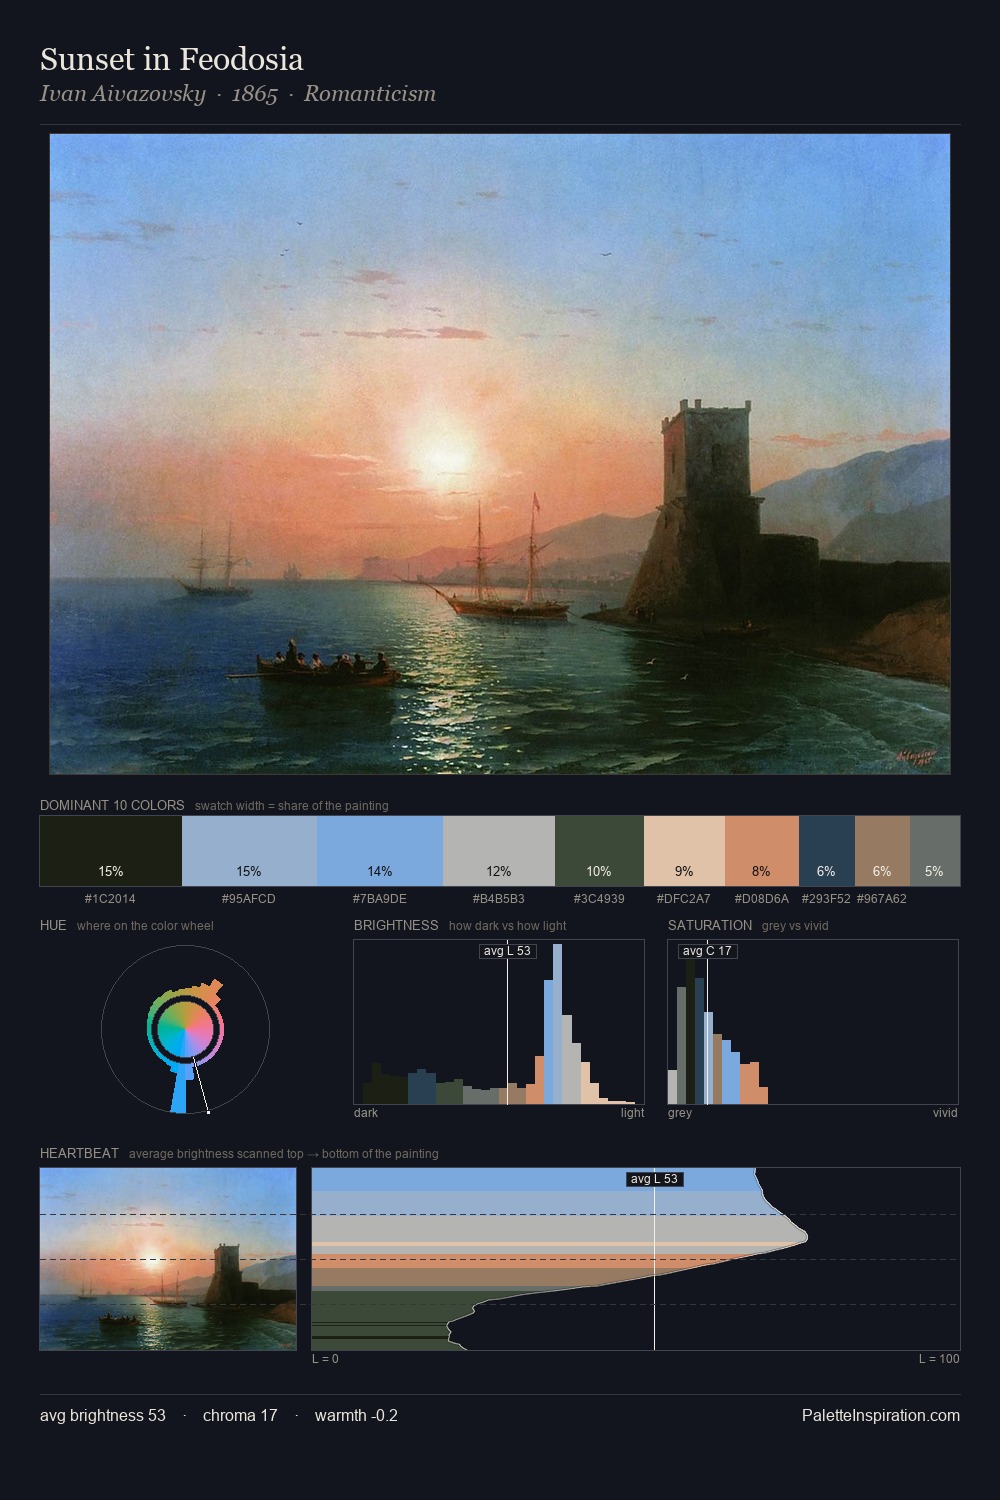The width and height of the screenshot is (1000, 1500).
Task: Choose the light grey #B4B5B3 swatch
Action: coord(499,851)
